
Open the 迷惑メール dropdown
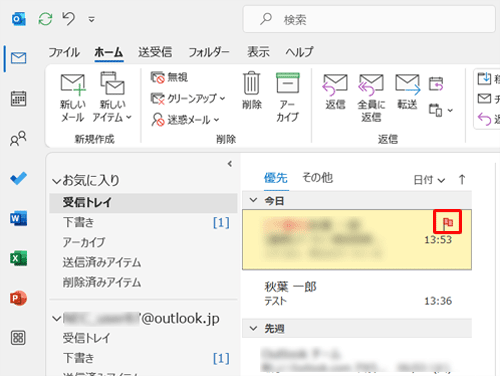[x=185, y=120]
